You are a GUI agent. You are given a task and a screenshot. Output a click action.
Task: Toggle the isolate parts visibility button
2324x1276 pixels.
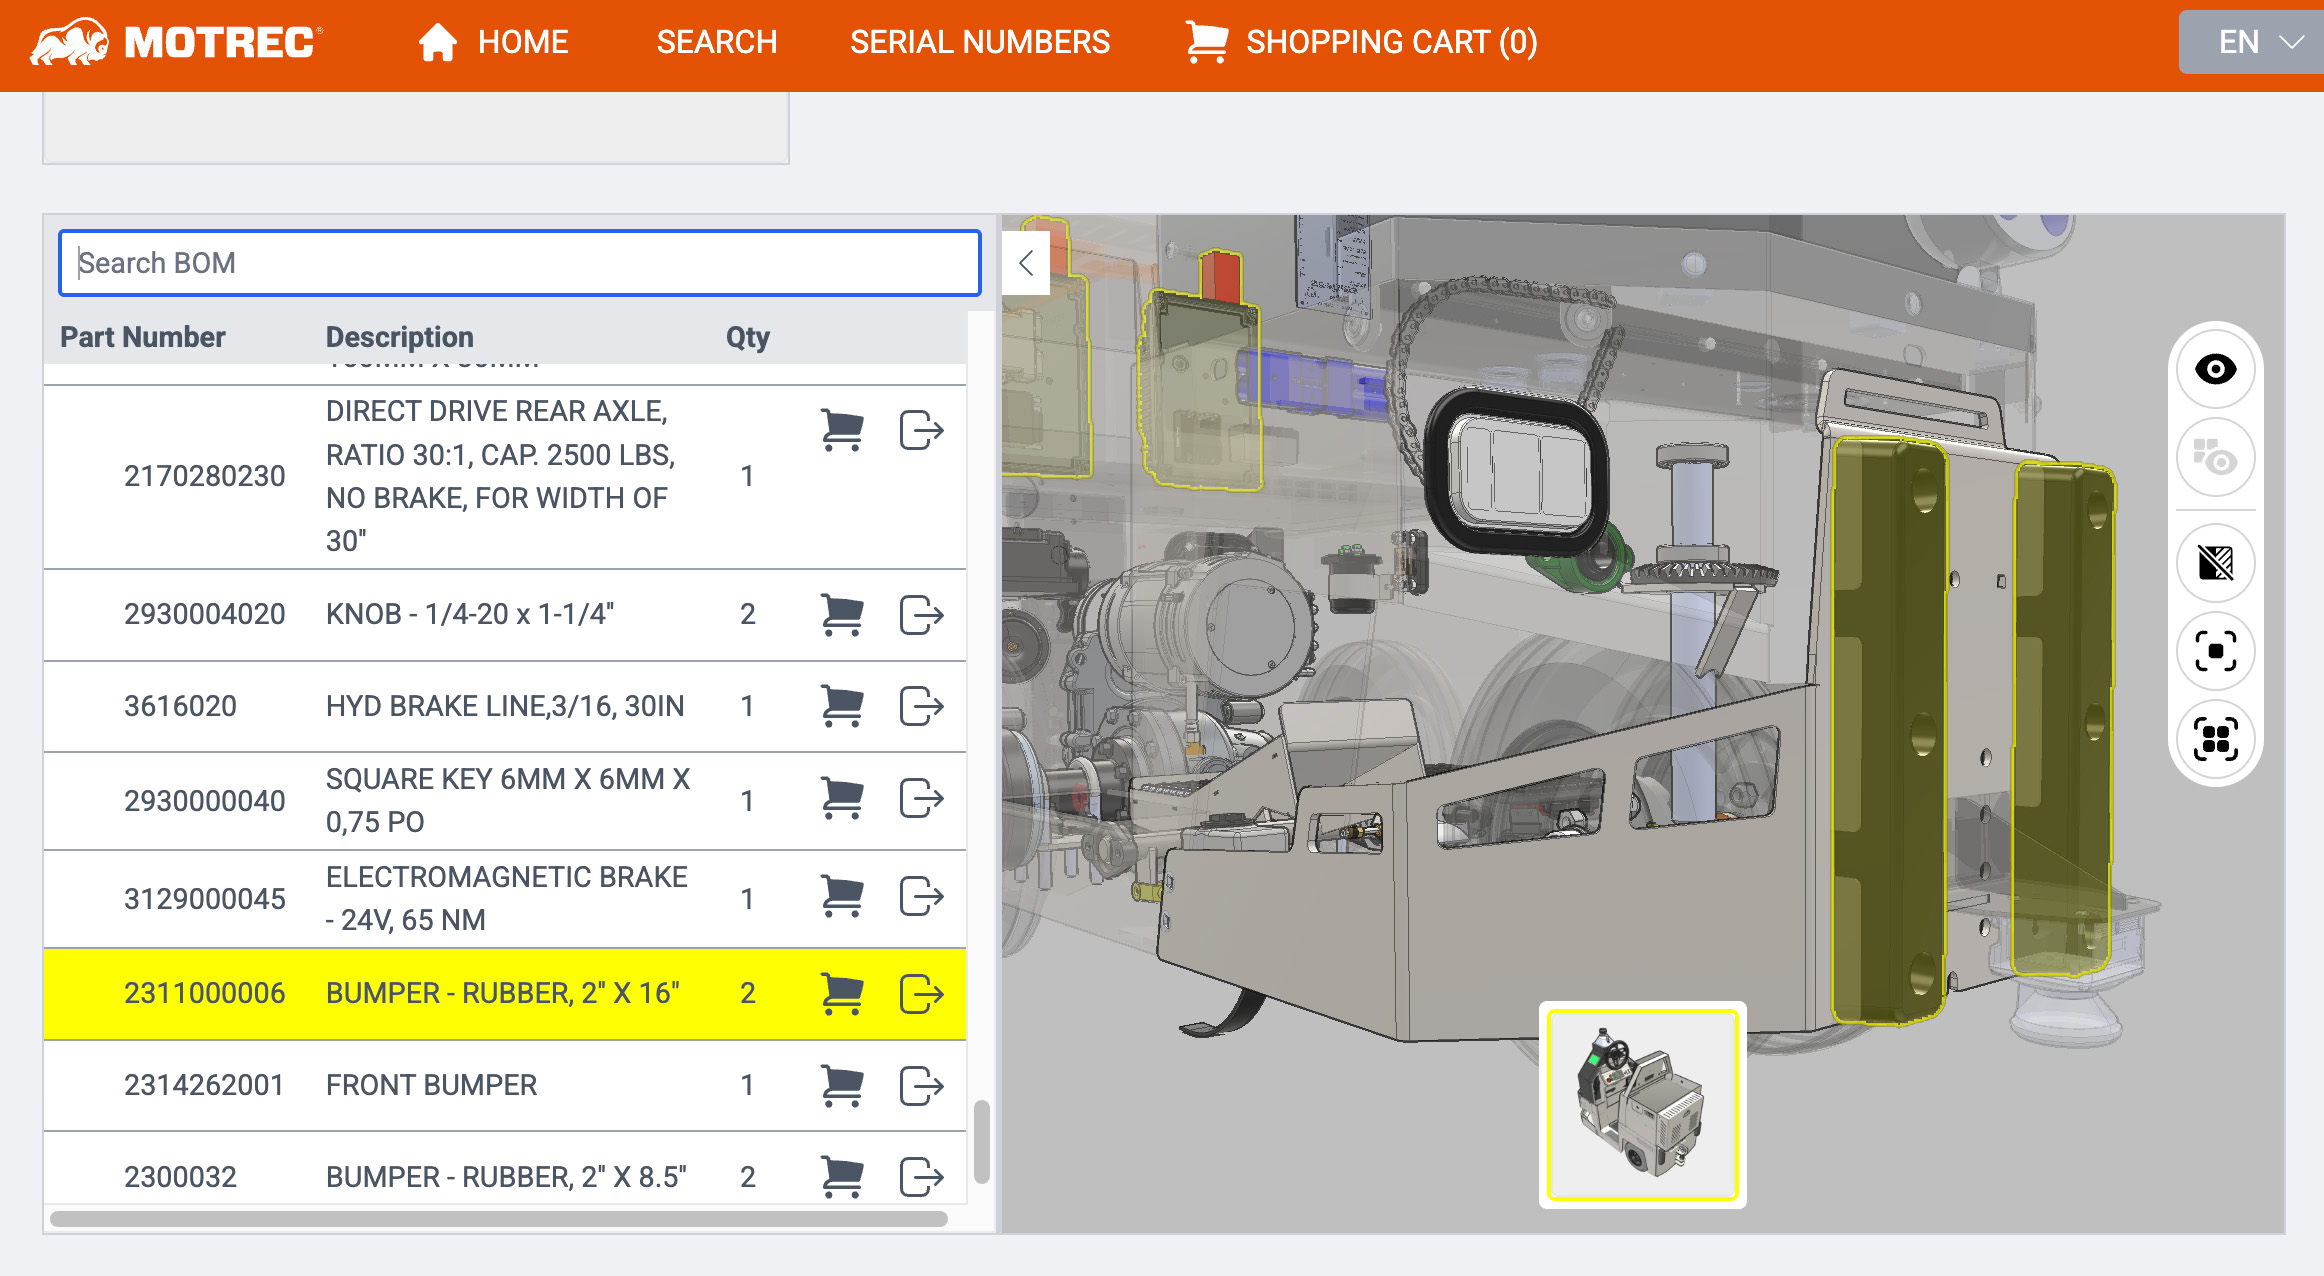coord(2215,458)
